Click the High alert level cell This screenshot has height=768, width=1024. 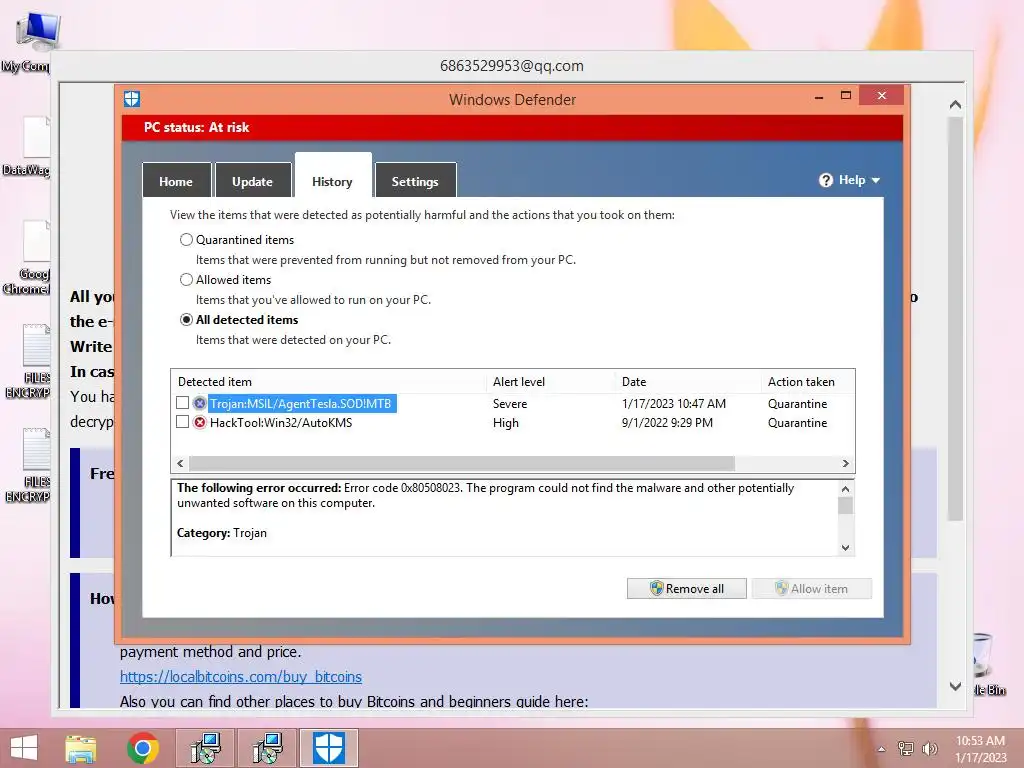pyautogui.click(x=506, y=423)
